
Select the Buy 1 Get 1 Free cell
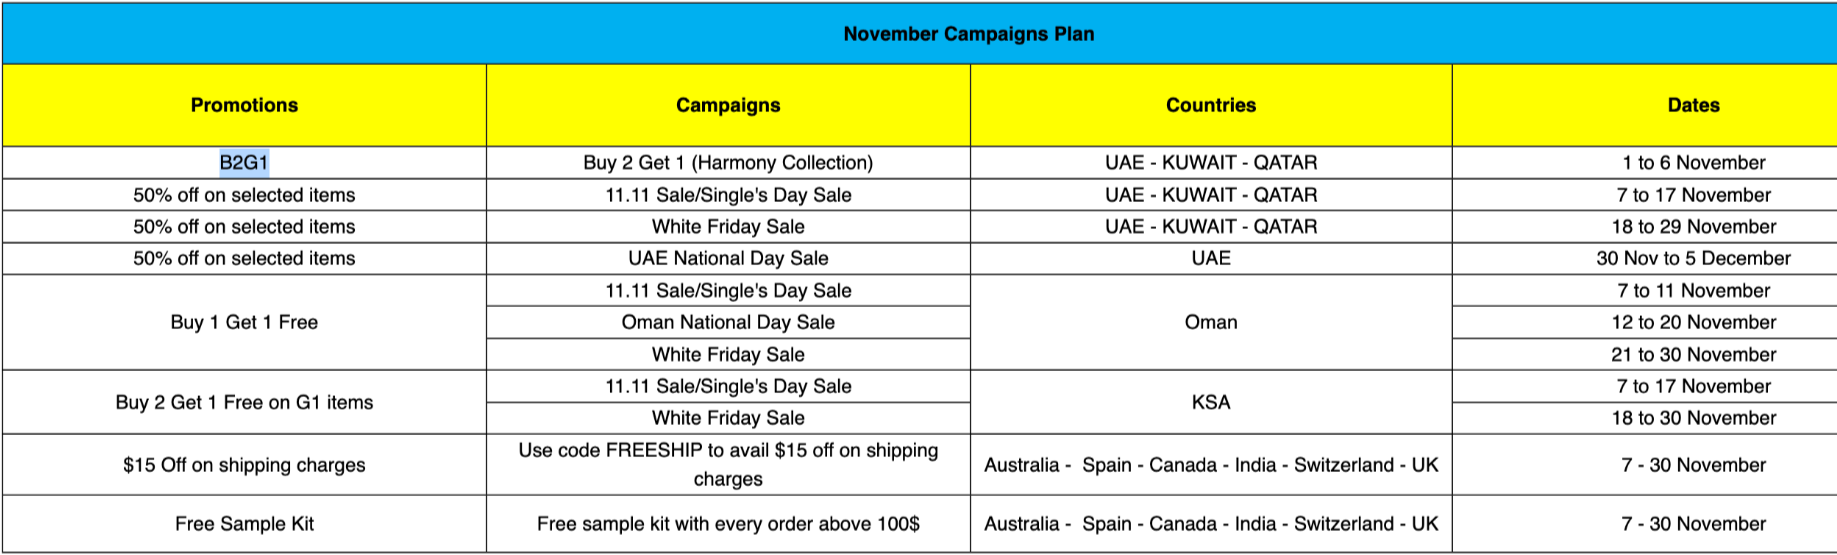point(244,322)
